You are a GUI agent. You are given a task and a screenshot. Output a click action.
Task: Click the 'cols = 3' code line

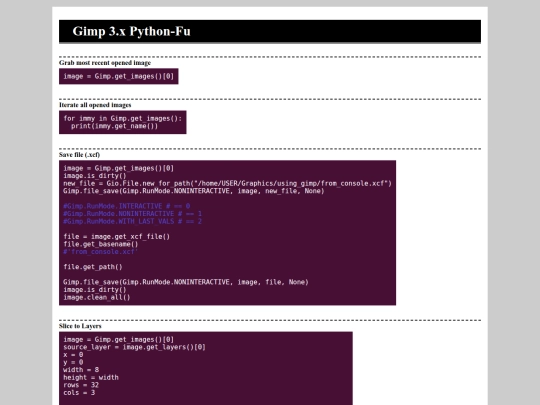[79, 392]
